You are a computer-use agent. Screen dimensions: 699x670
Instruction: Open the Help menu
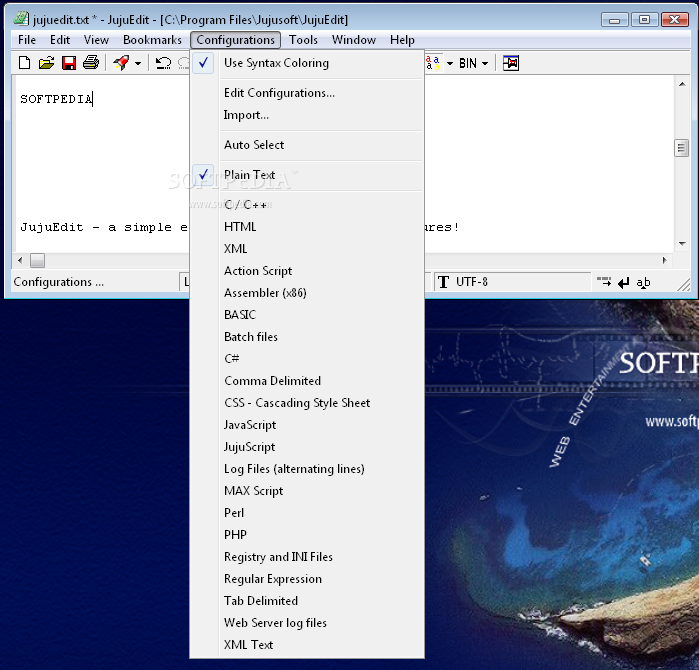[x=402, y=40]
